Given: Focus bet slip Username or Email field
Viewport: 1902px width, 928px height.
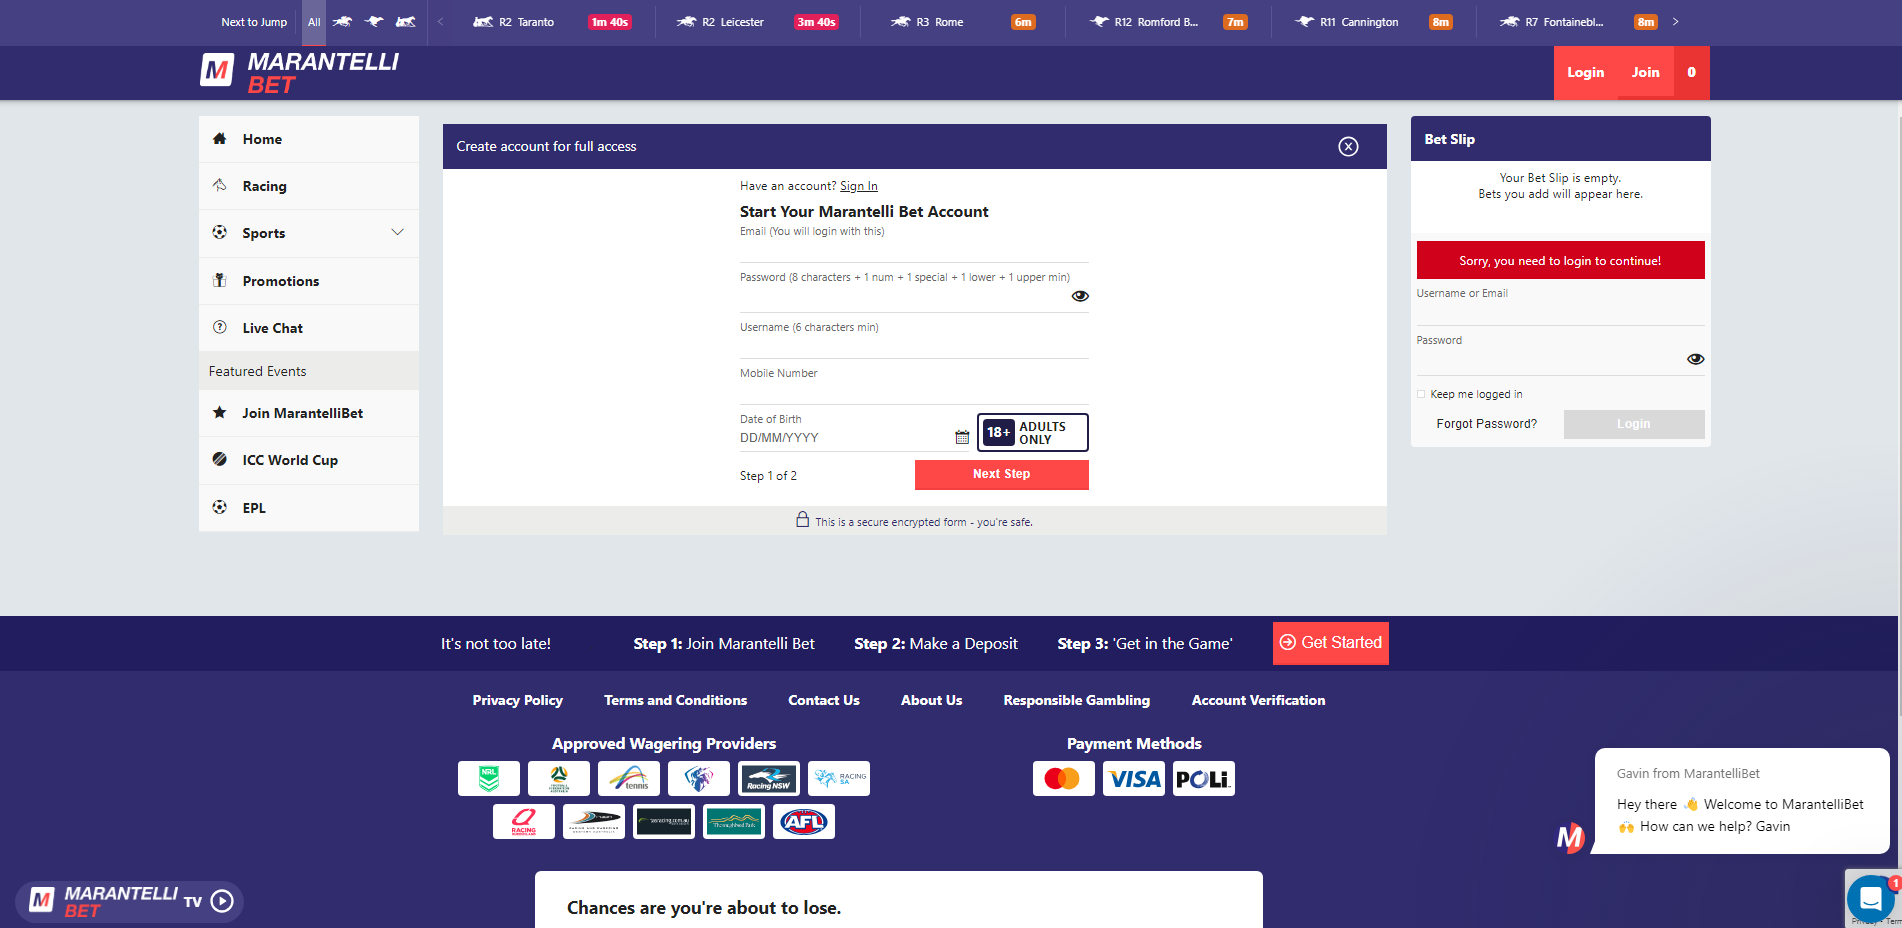Looking at the screenshot, I should [x=1560, y=312].
